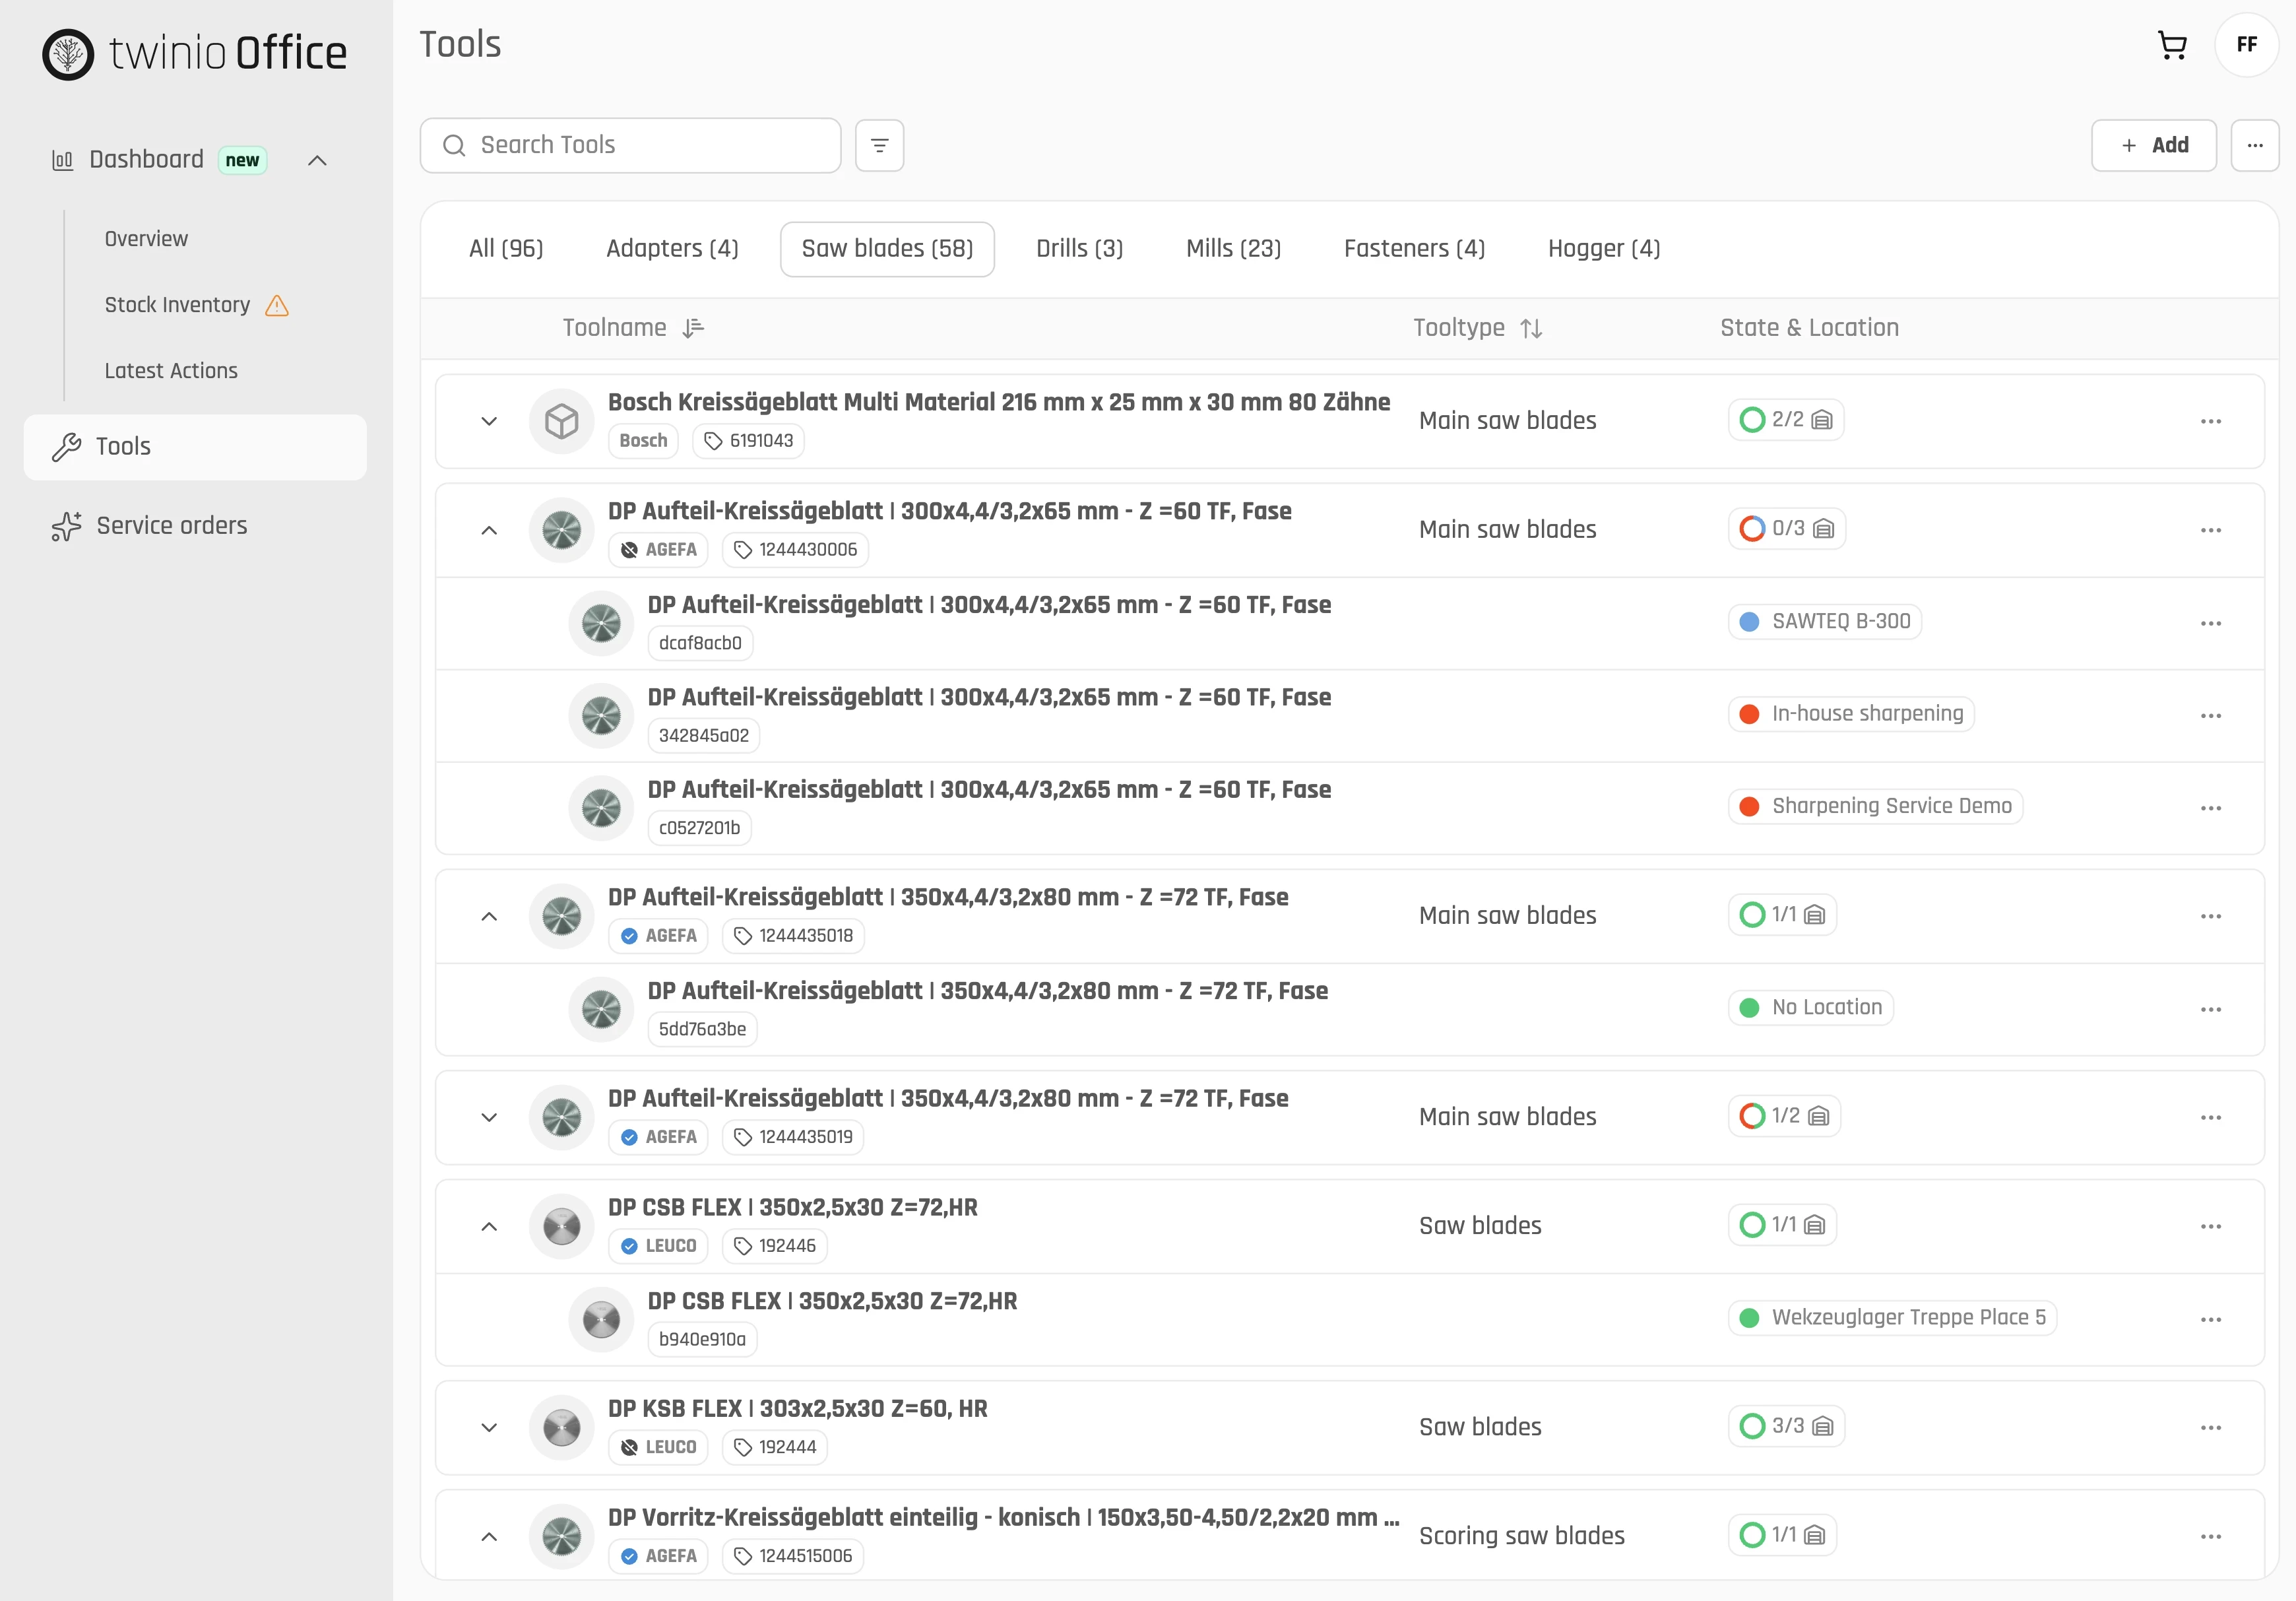Click the Stock Inventory warning icon
2296x1601 pixels.
[277, 305]
